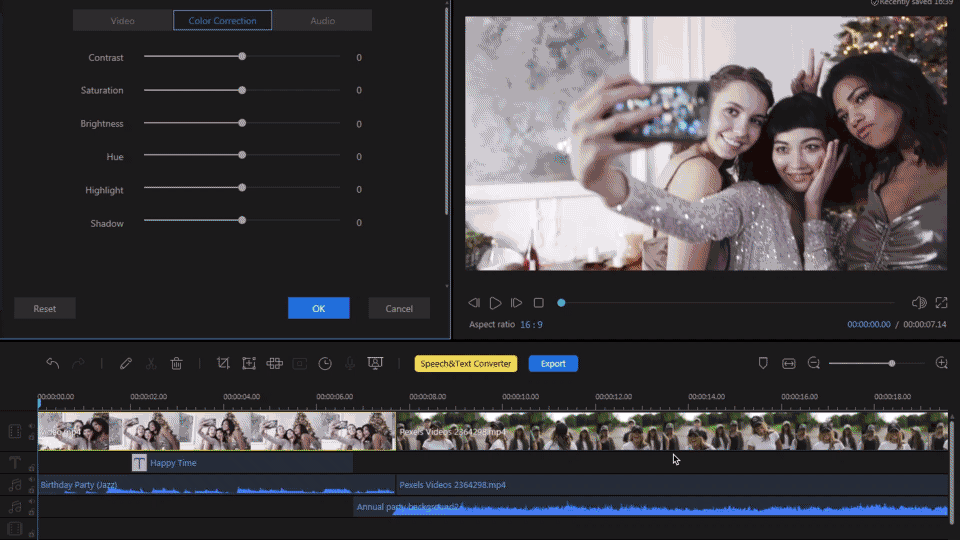The image size is (960, 540).
Task: Lock the Annual party audio track
Action: (32, 512)
